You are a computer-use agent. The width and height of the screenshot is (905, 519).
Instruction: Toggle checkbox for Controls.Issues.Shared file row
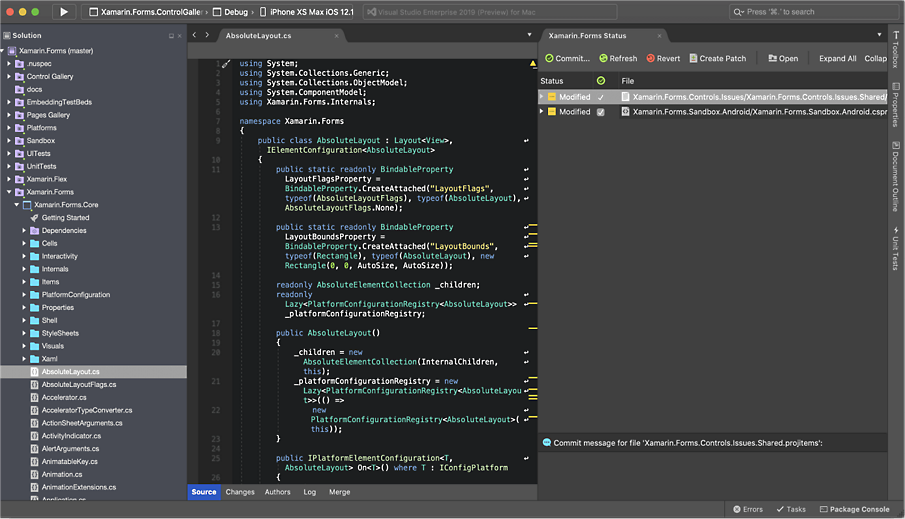[600, 97]
